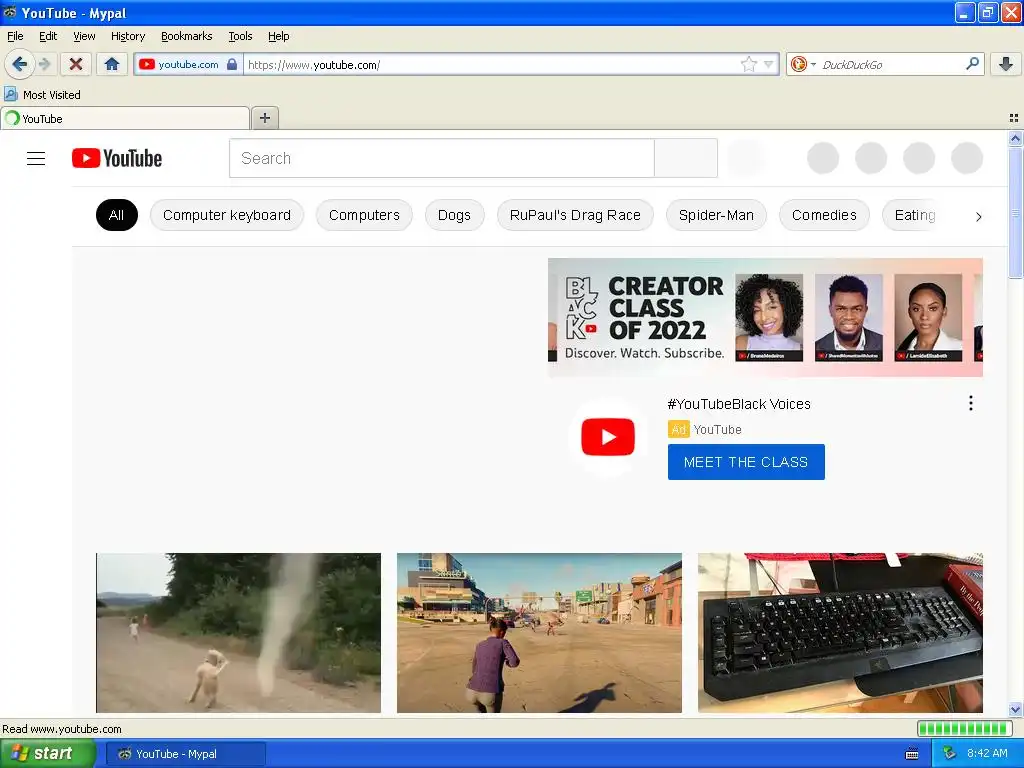Select the YouTube browser tab
The width and height of the screenshot is (1024, 768).
click(x=125, y=118)
